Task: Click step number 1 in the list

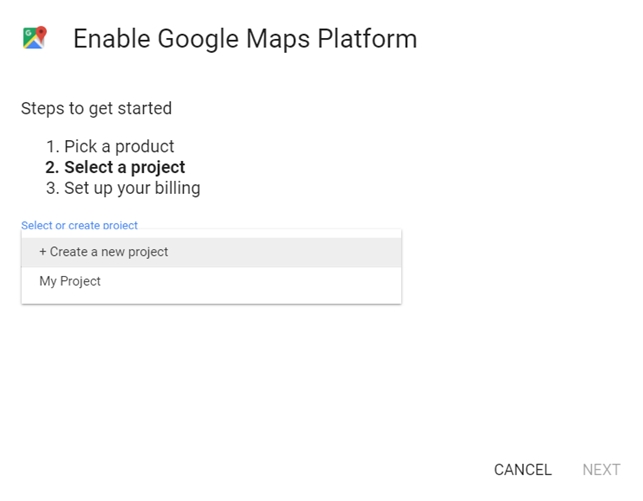Action: click(53, 147)
